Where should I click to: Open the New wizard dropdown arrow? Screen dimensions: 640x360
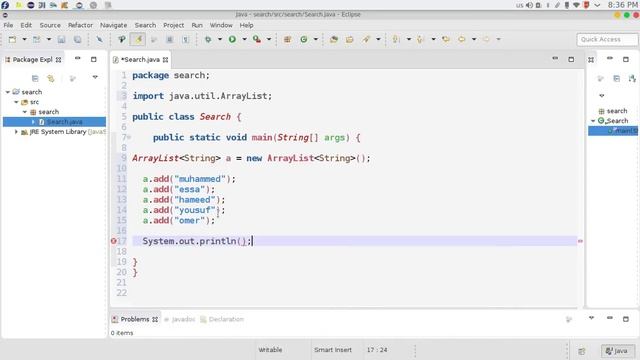pyautogui.click(x=24, y=39)
